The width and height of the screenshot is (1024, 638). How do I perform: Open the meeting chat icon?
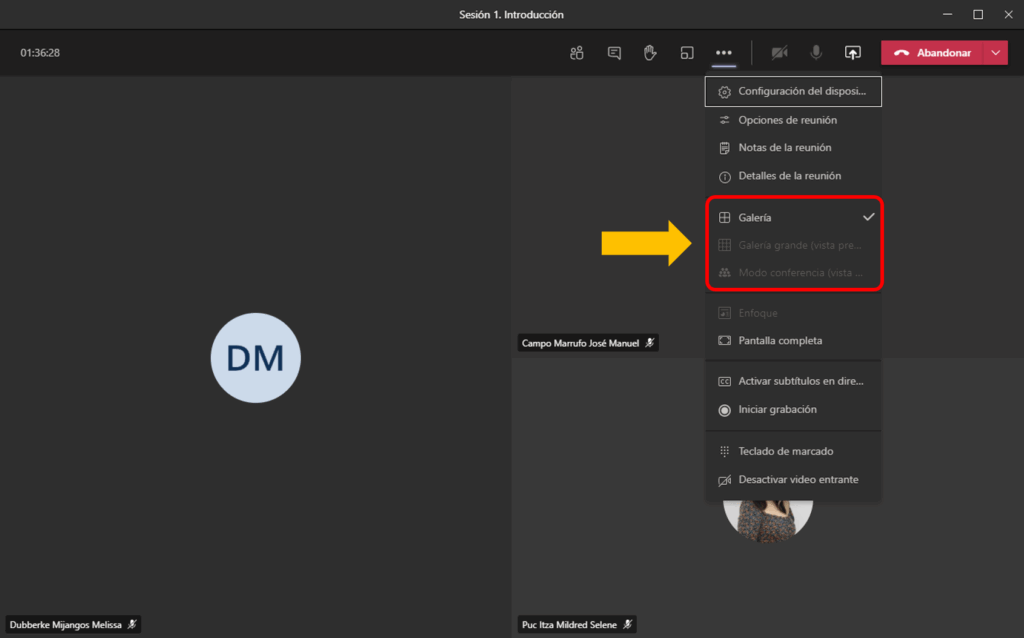614,53
